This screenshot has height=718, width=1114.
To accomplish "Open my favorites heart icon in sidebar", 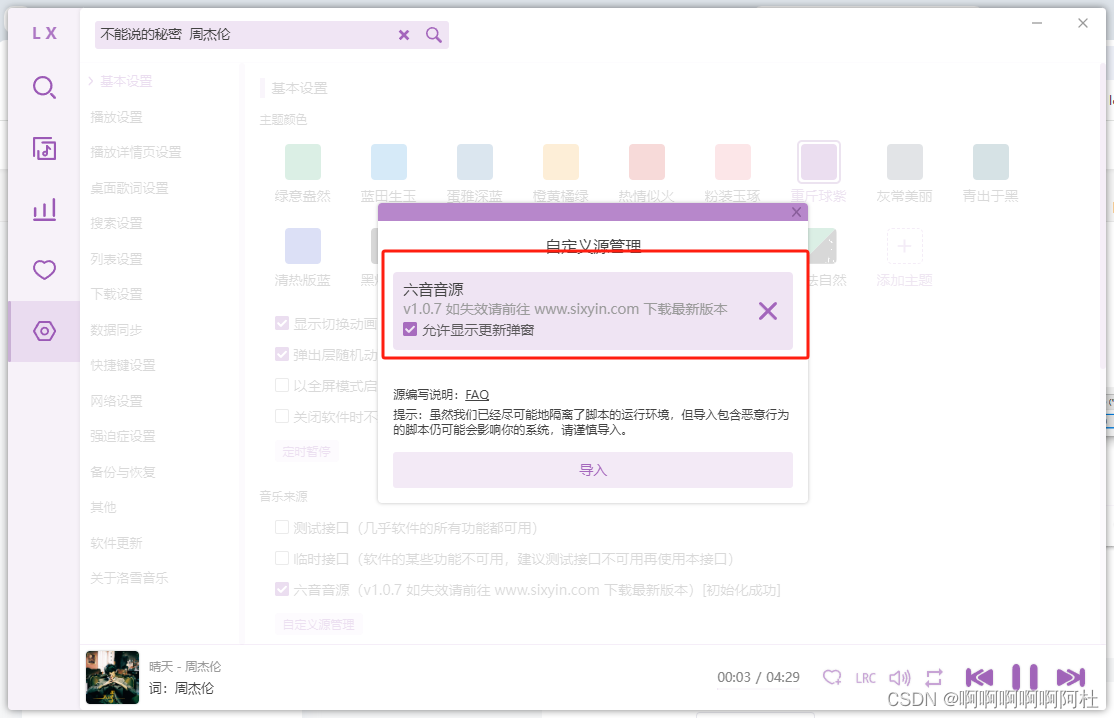I will point(44,270).
